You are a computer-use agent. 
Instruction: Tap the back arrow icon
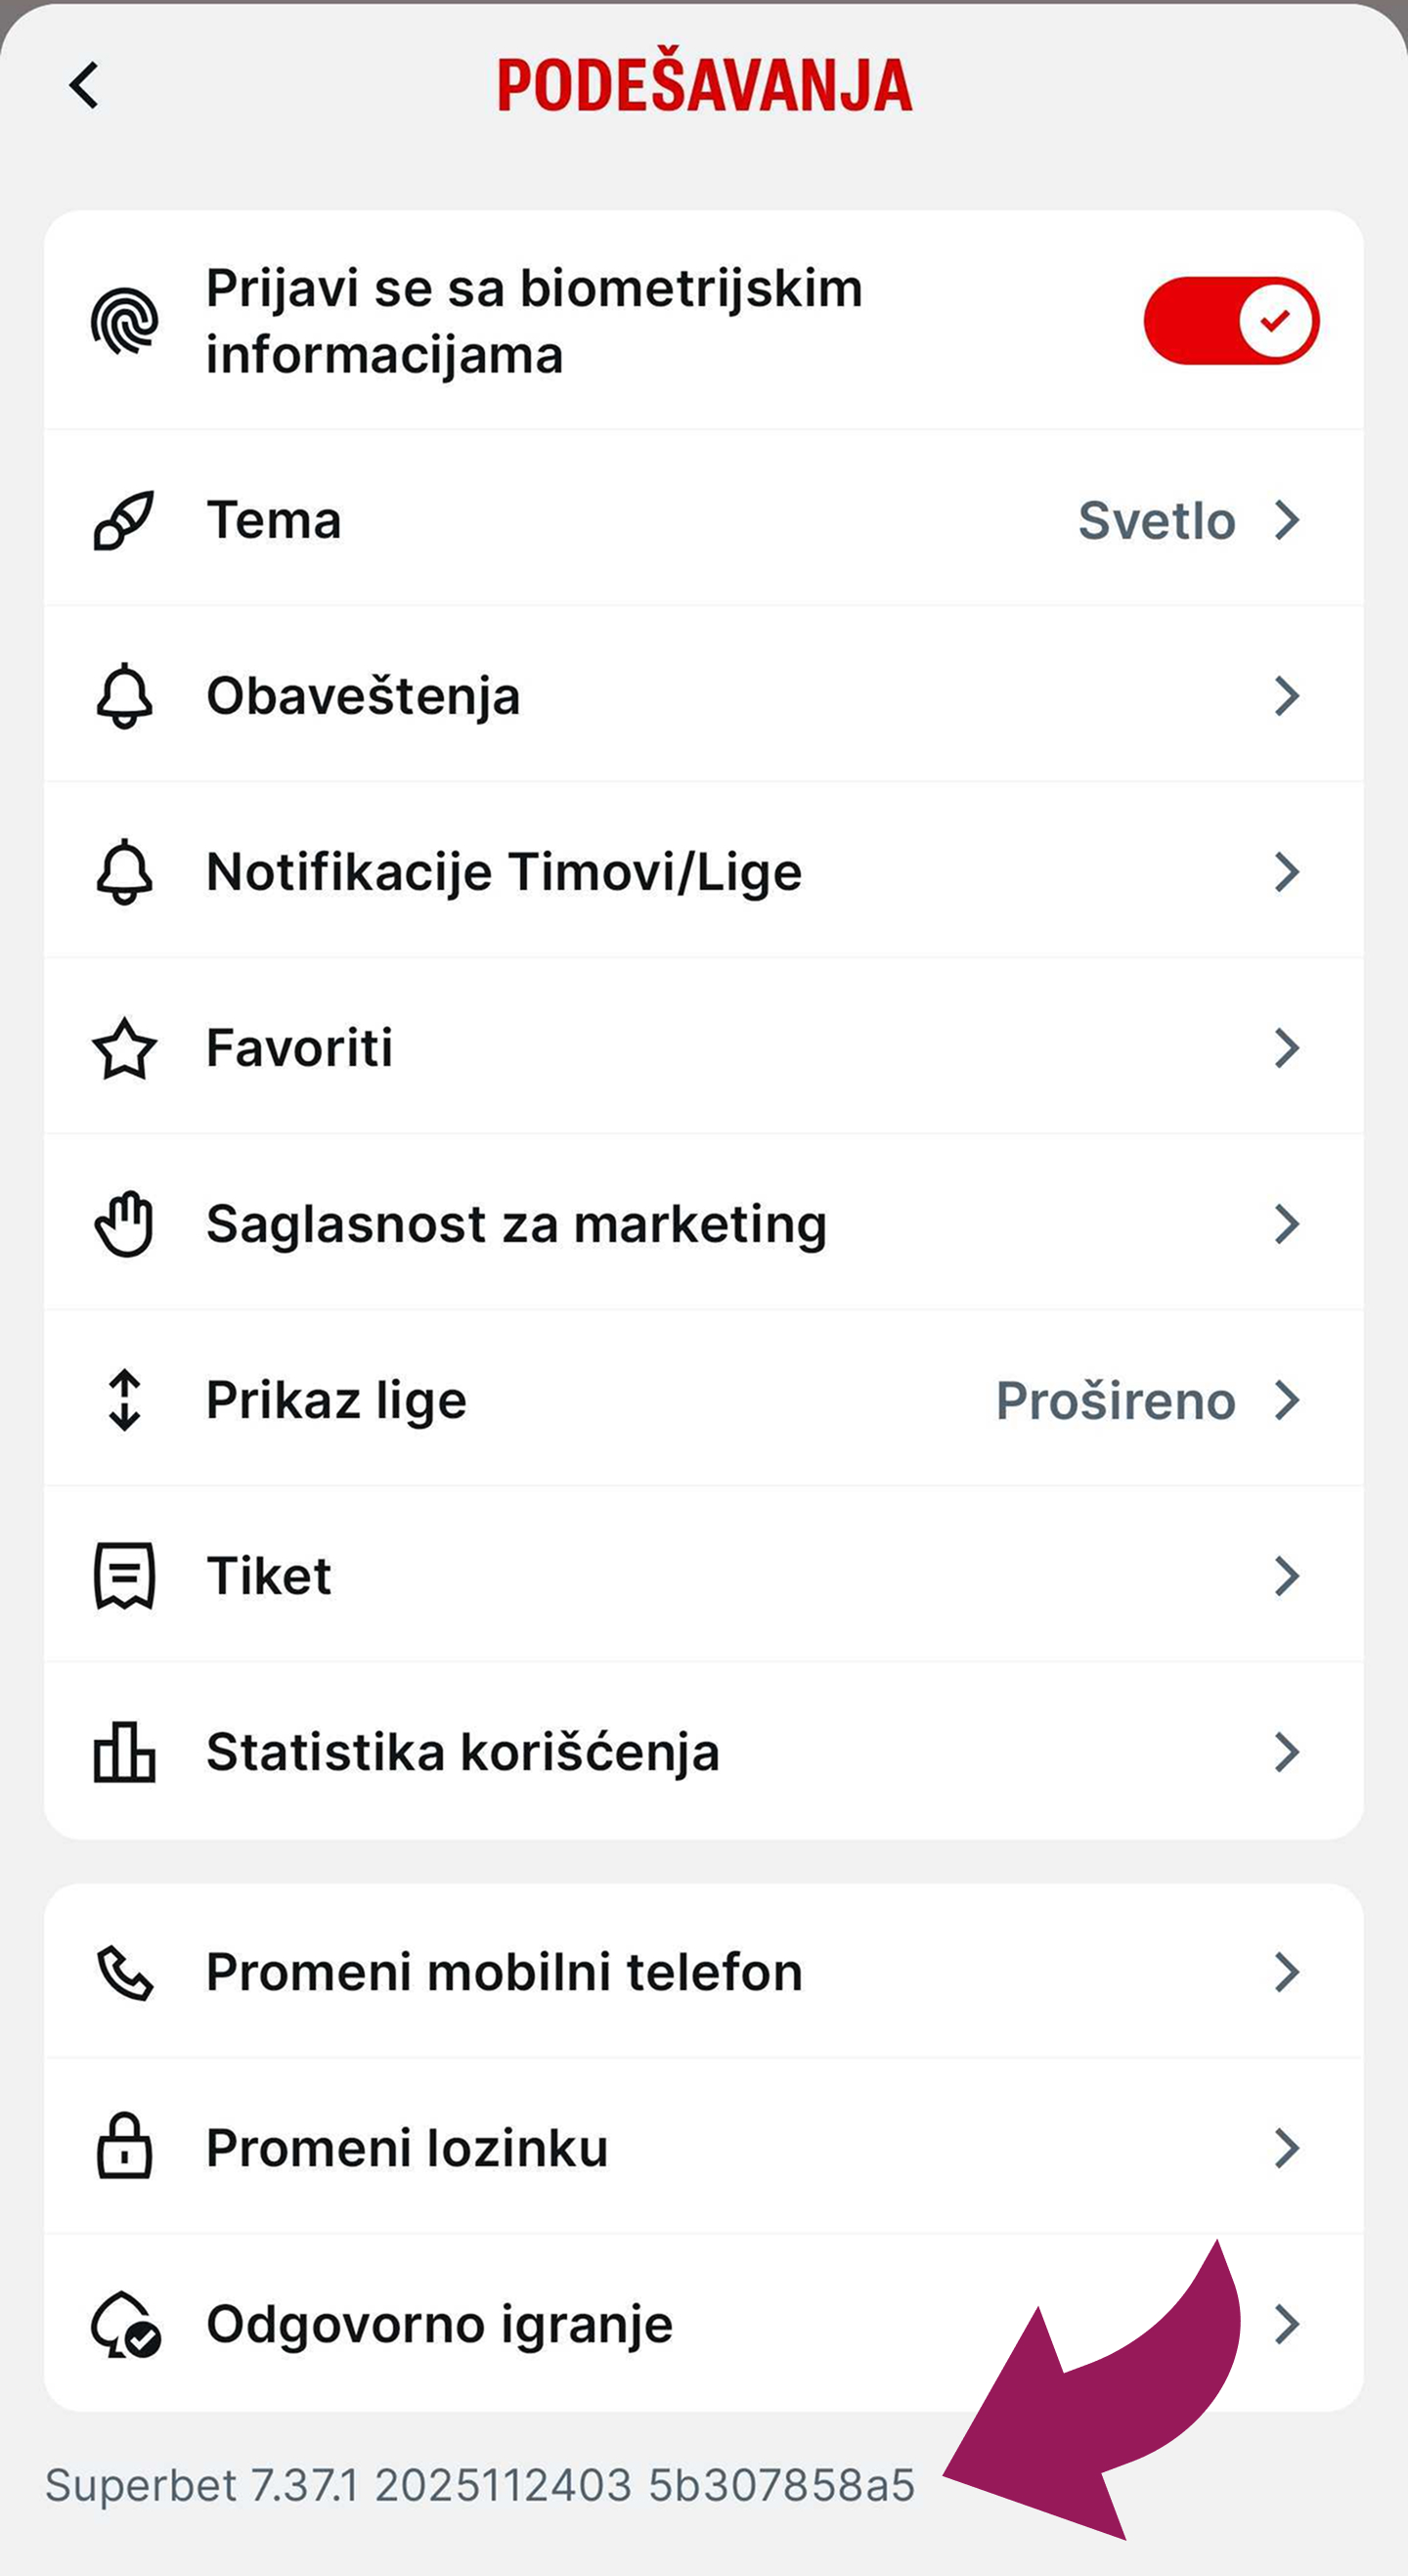coord(84,85)
